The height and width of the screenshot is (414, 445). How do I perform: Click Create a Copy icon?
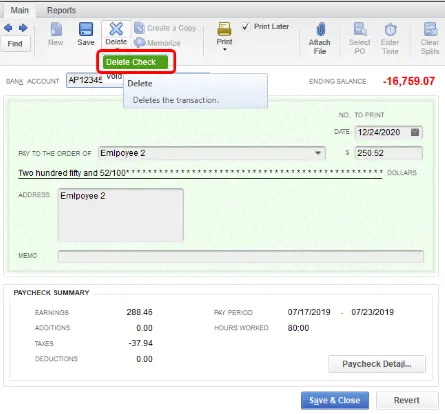click(x=139, y=28)
